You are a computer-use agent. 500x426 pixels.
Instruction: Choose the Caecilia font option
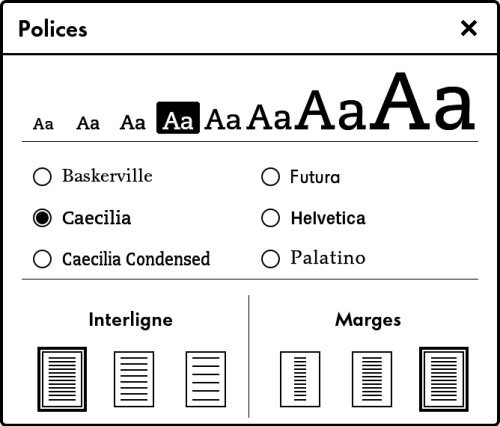point(42,218)
